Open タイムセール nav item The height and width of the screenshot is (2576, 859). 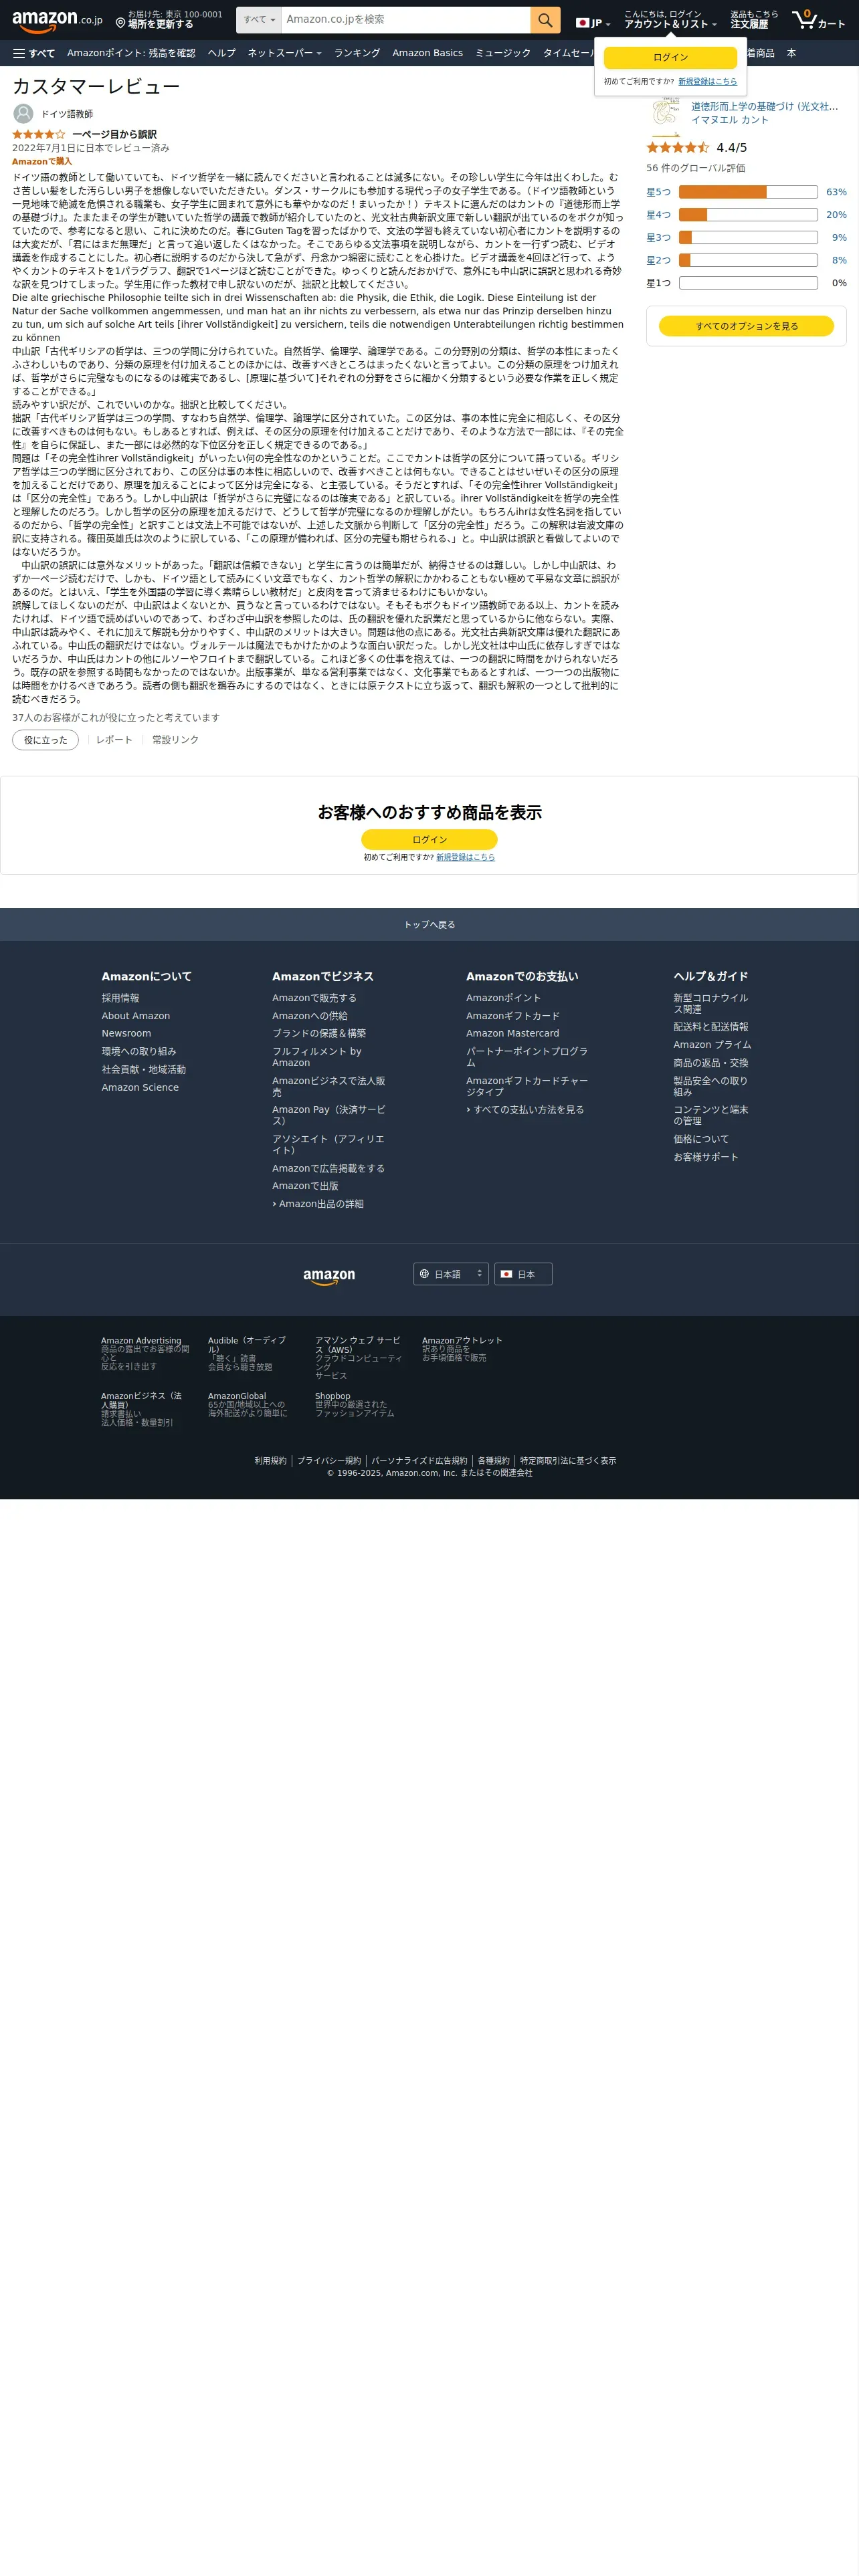point(568,53)
